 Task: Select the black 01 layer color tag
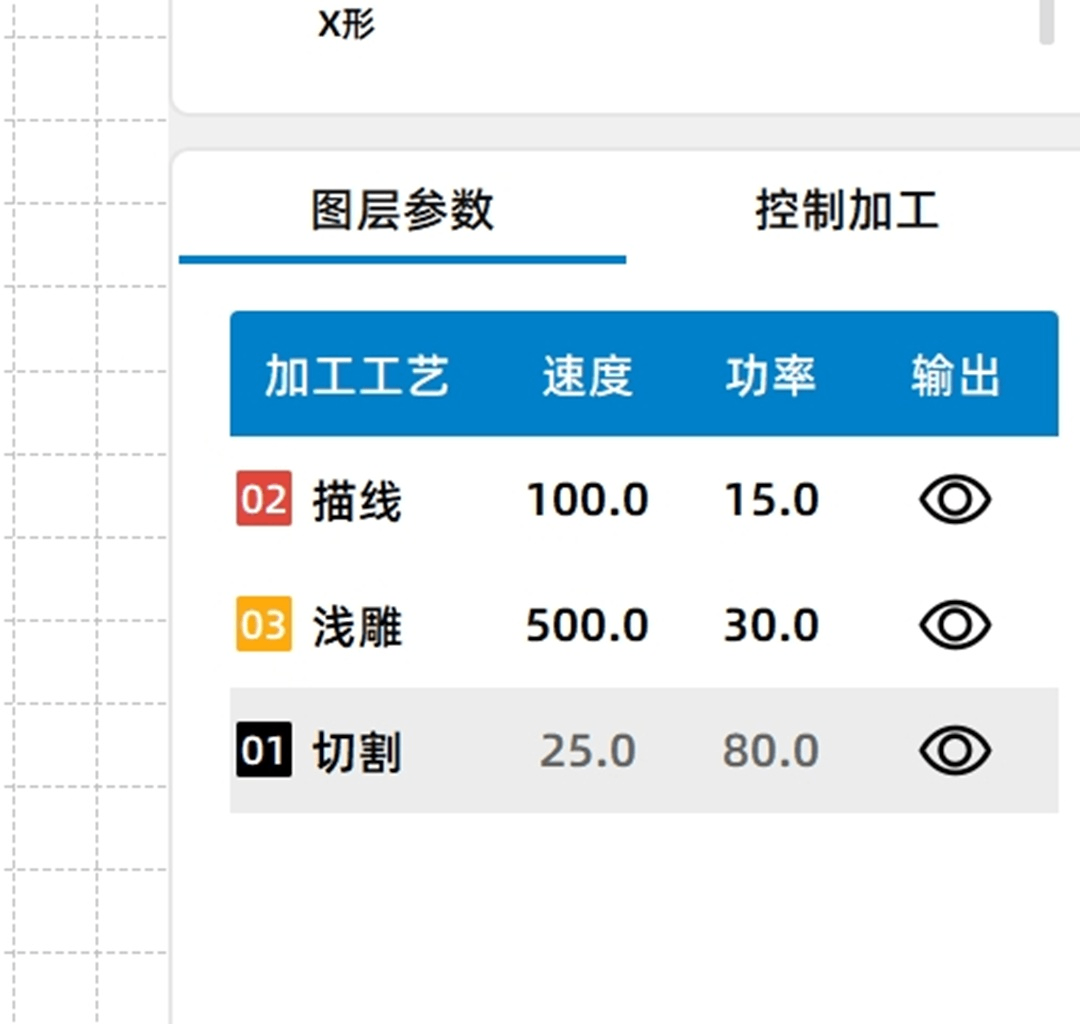[x=264, y=749]
